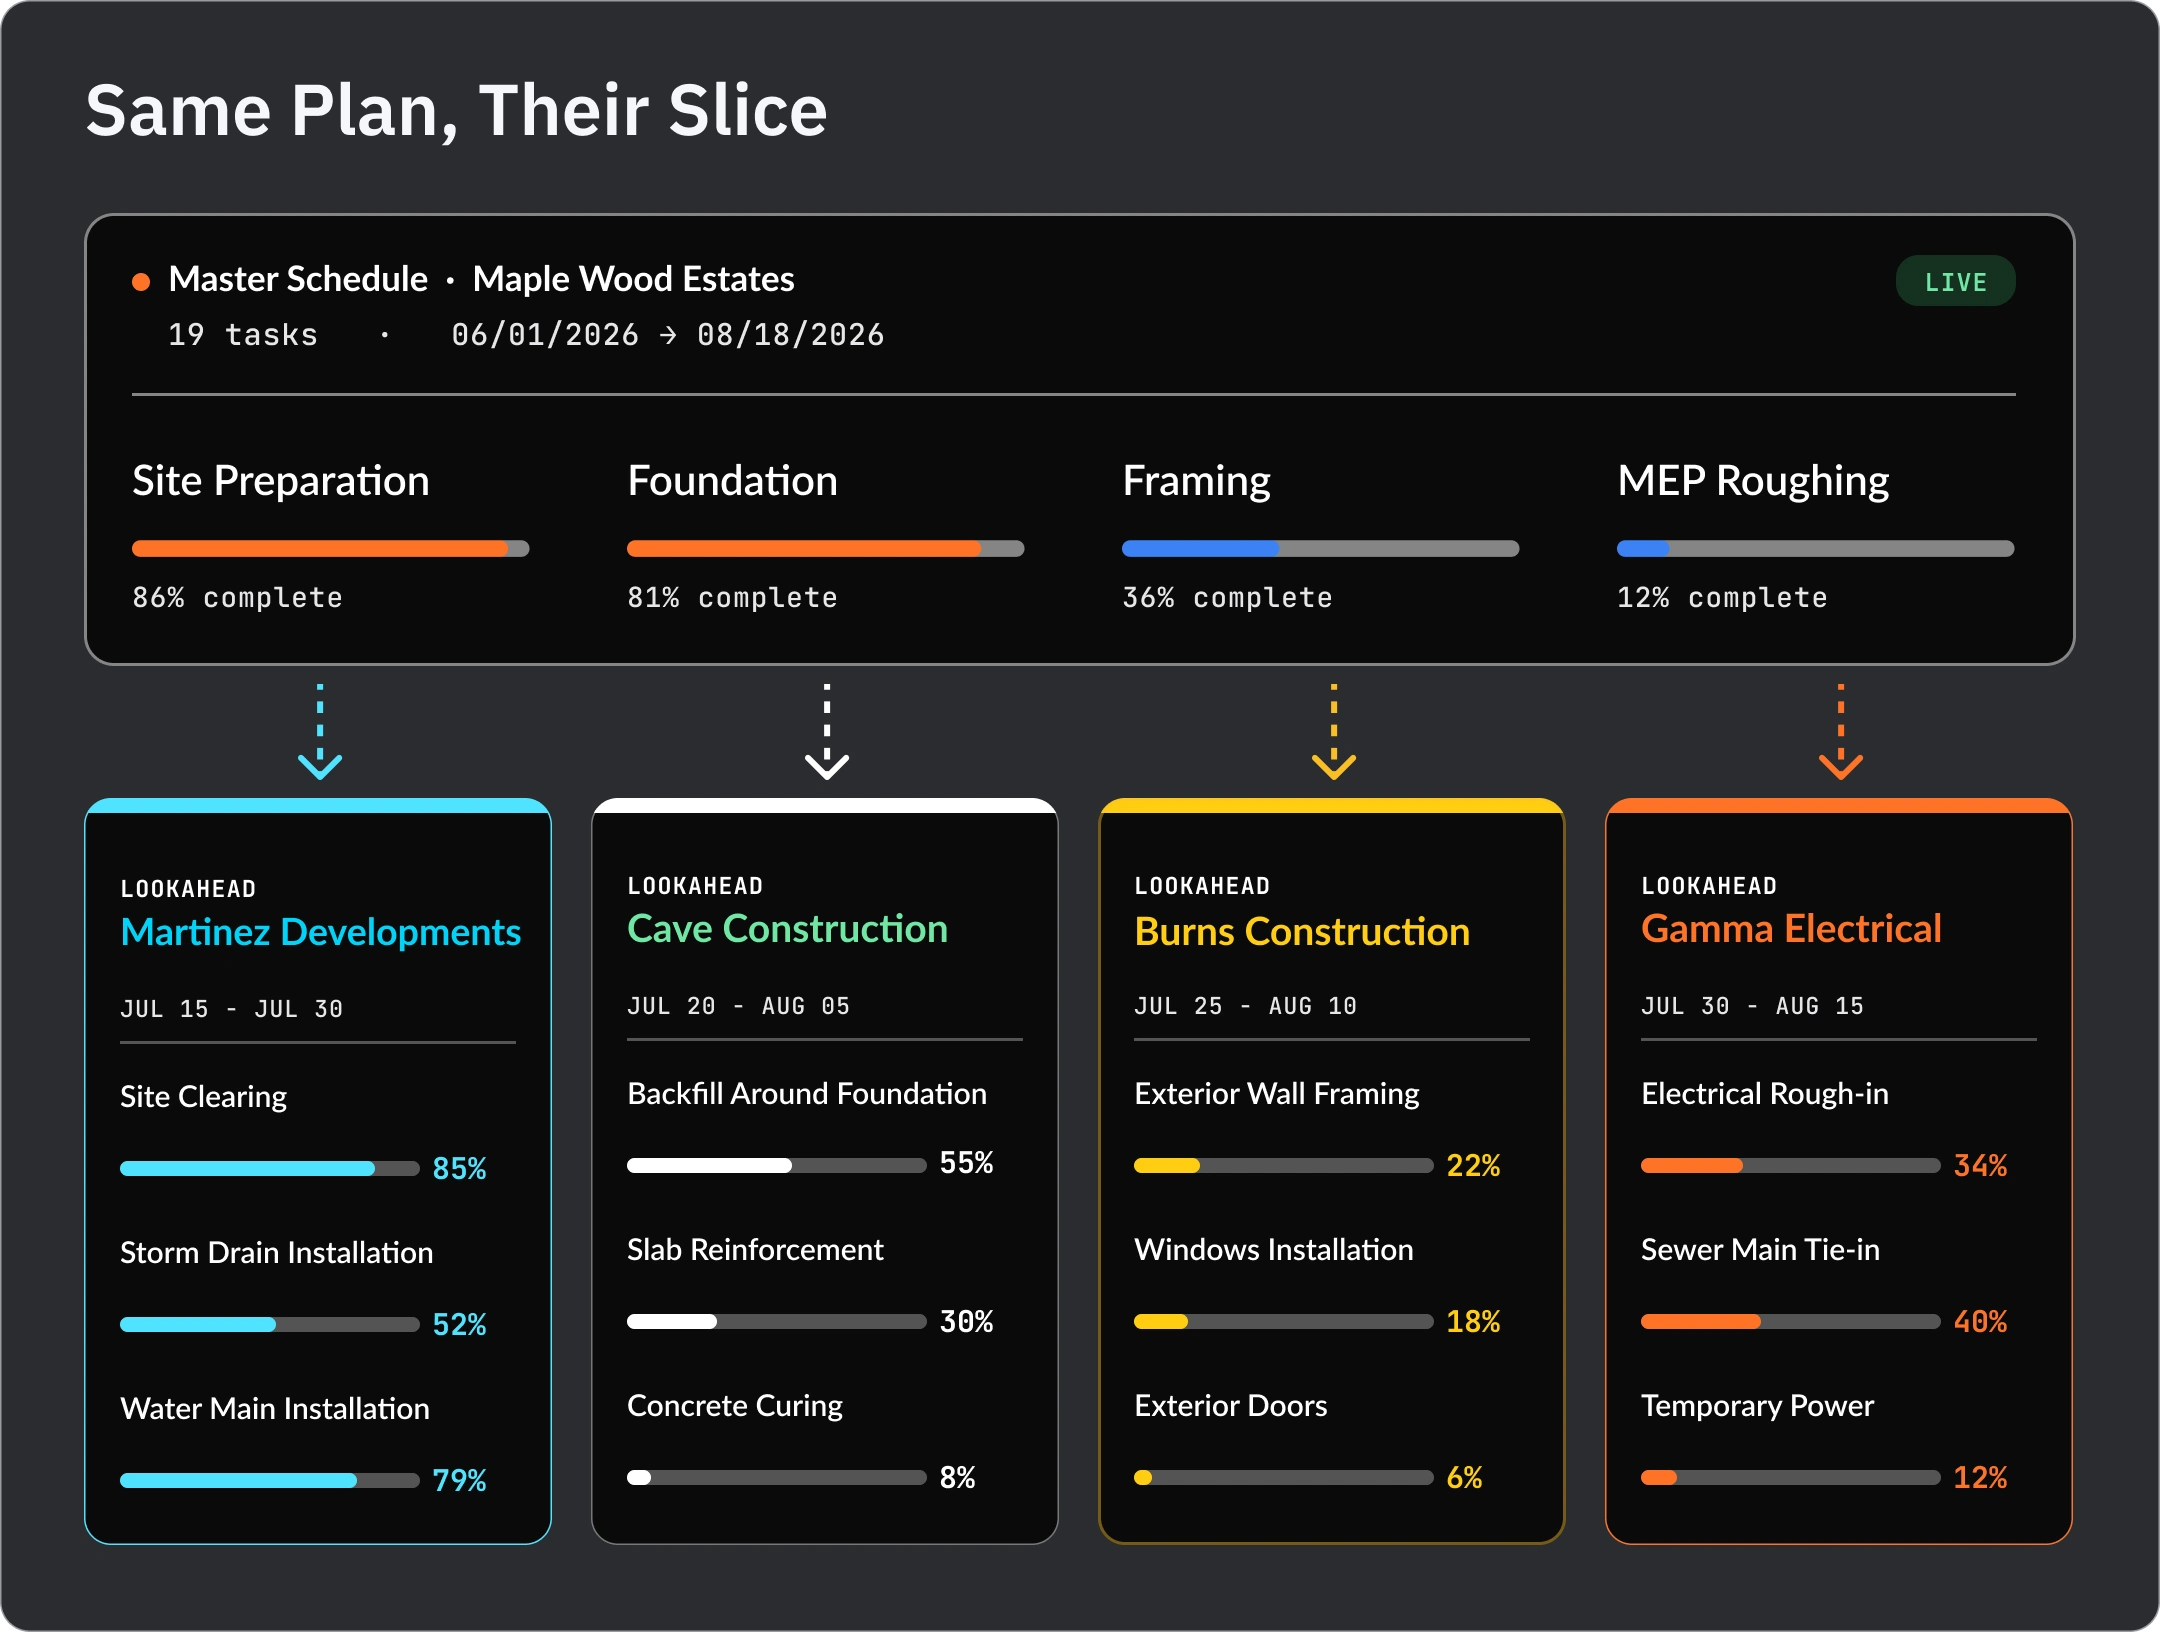Click the 'JUL 20 - AUG 05' date range
The height and width of the screenshot is (1632, 2160).
(x=738, y=1006)
